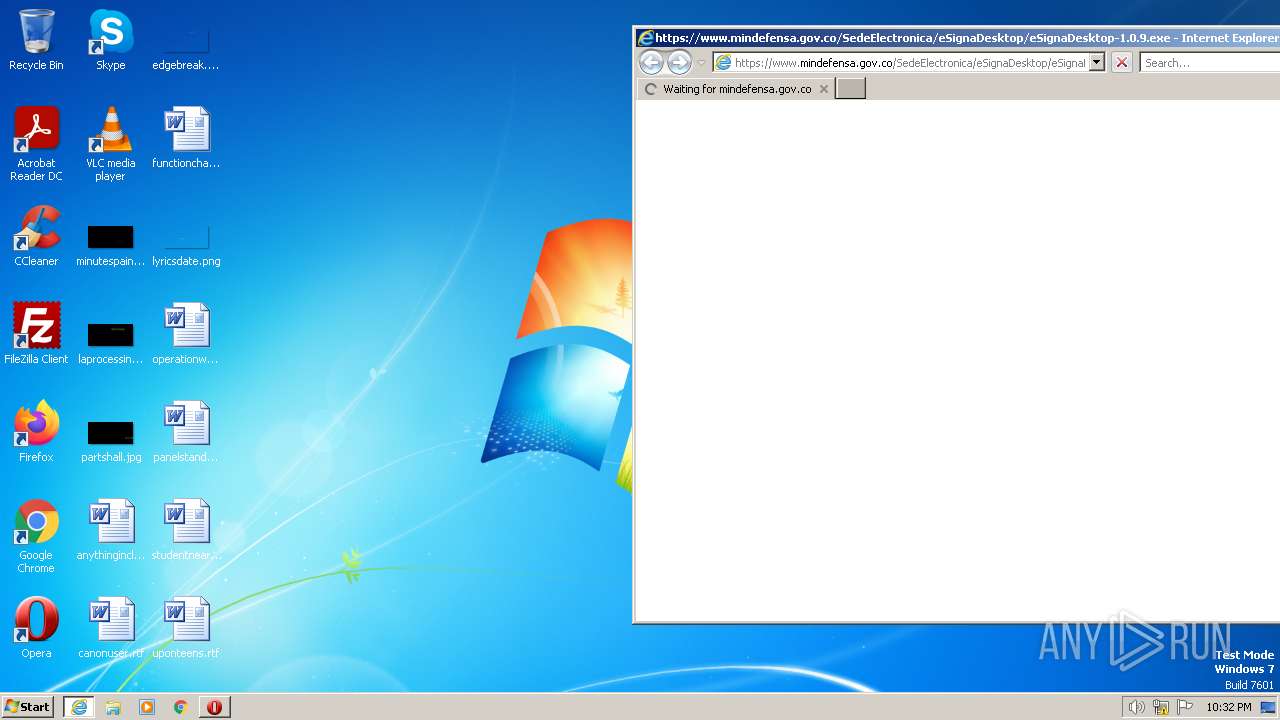Screen dimensions: 1280x720
Task: Launch VLC media player shortcut
Action: (x=110, y=144)
